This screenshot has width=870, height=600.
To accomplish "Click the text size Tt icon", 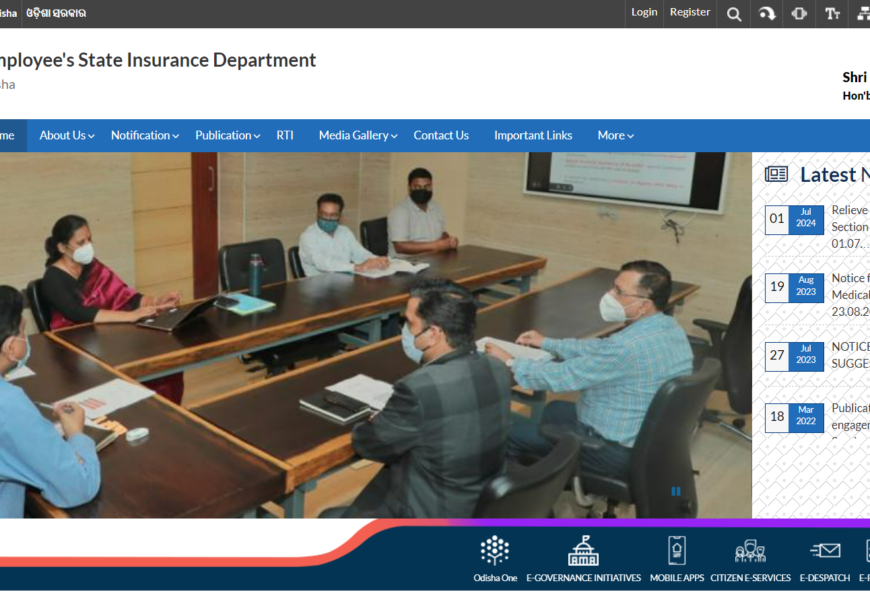I will coord(832,14).
